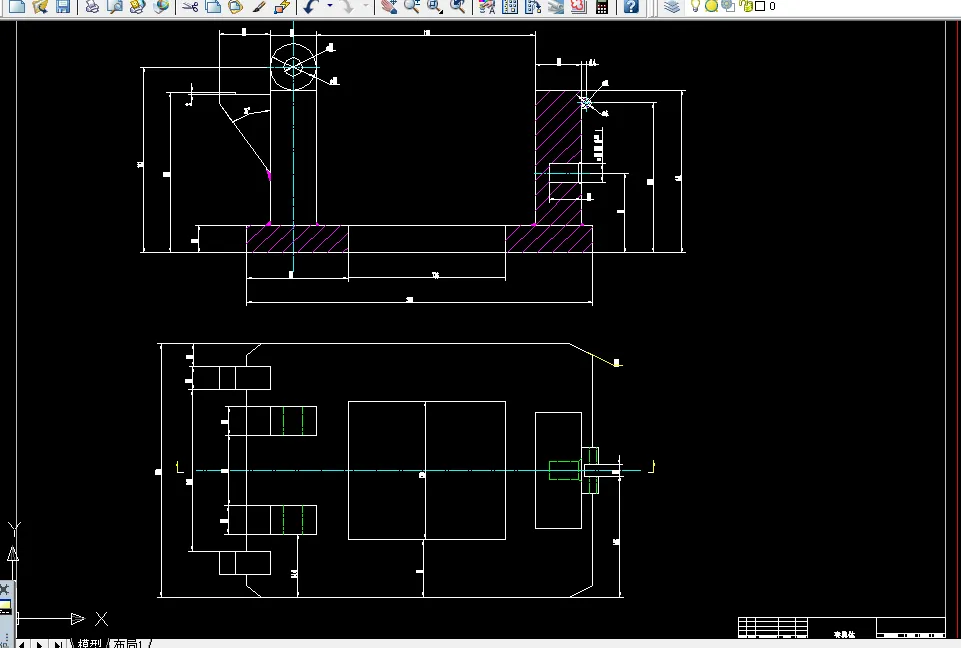Open Help with the question mark icon

point(631,7)
